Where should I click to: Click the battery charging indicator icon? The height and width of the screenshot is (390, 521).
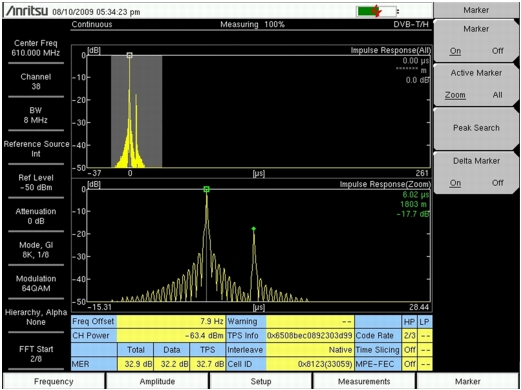(x=376, y=11)
